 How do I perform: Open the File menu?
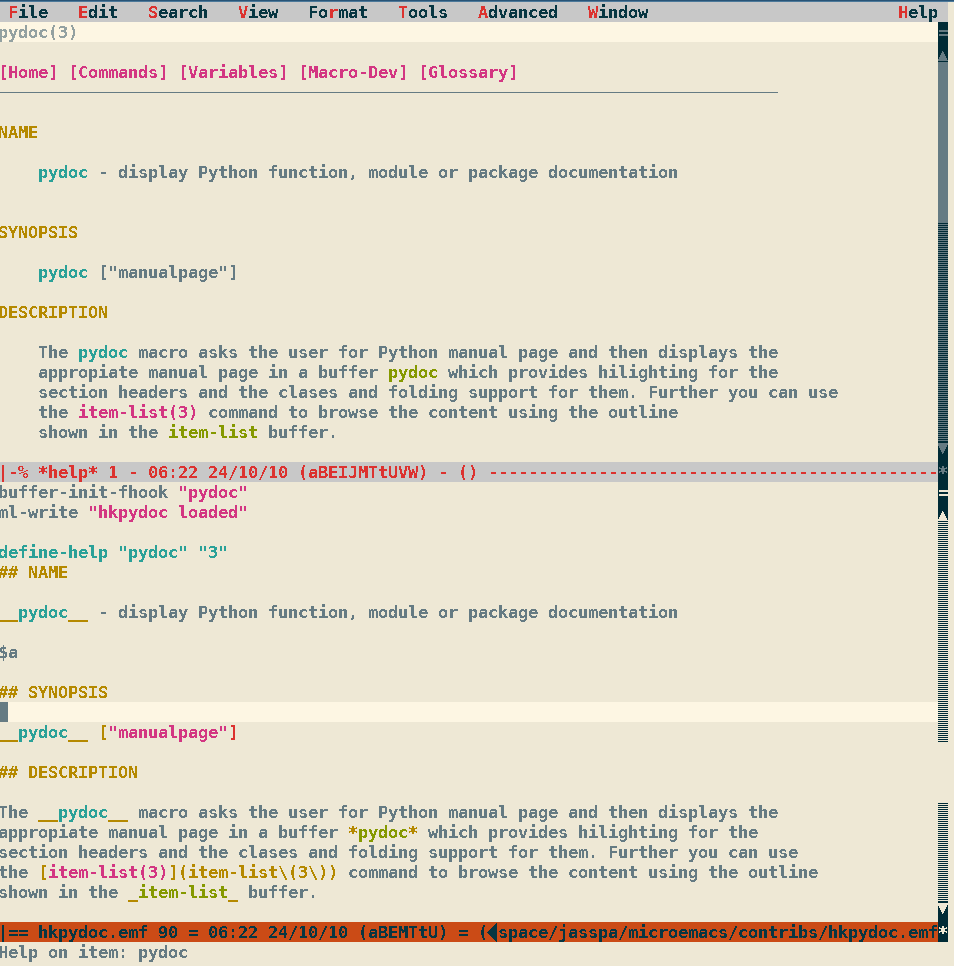[x=28, y=12]
